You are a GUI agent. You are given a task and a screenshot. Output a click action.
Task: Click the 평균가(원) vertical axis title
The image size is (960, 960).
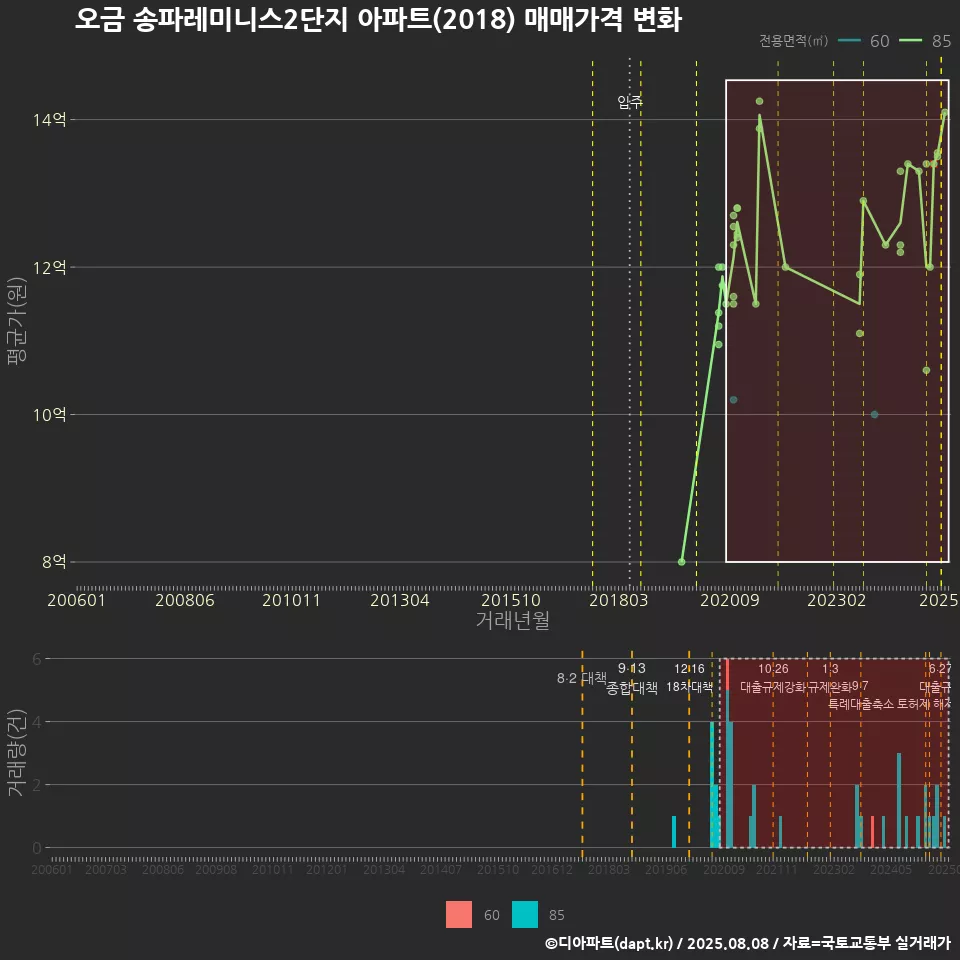tap(17, 321)
